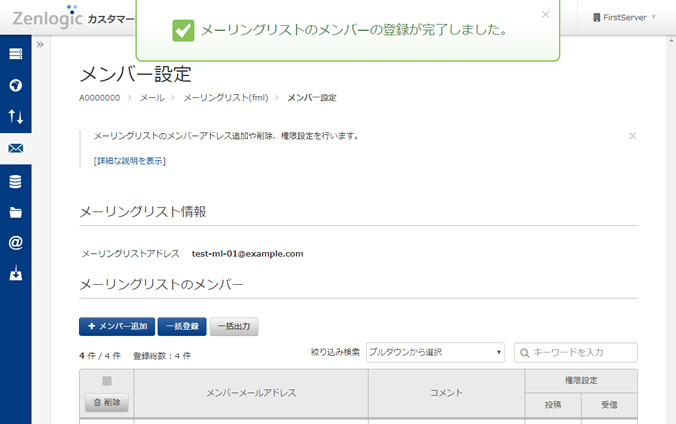Expand the sidebar with double chevron
Image resolution: width=676 pixels, height=424 pixels.
pos(40,45)
